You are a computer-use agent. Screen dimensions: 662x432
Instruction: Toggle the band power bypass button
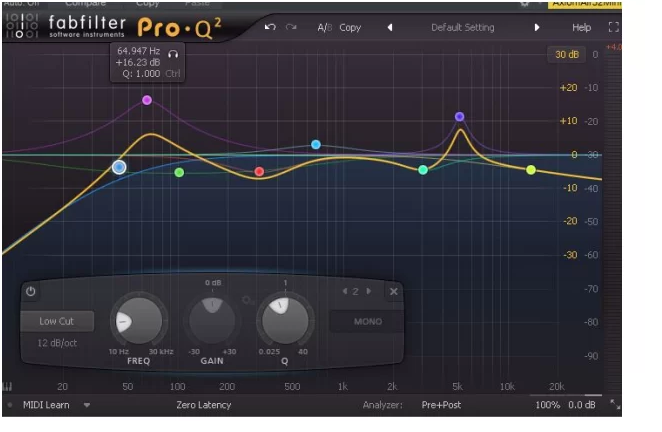tap(30, 291)
